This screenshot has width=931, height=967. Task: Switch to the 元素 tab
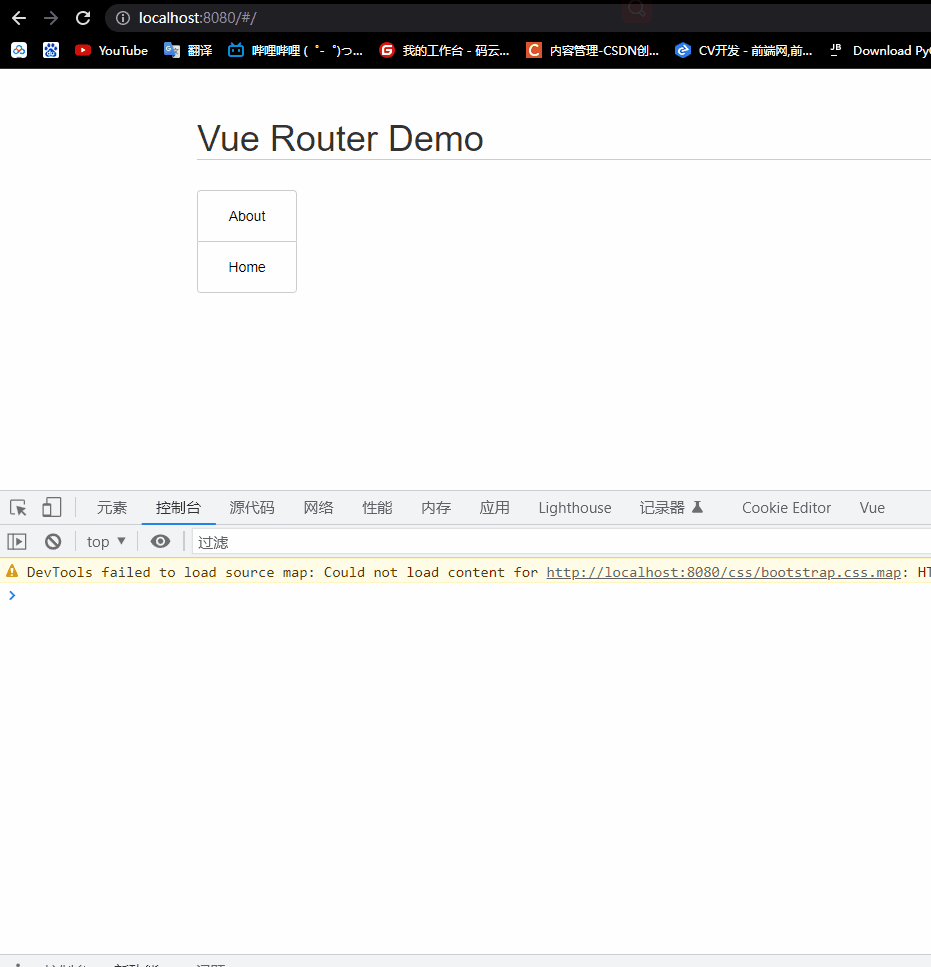[112, 508]
